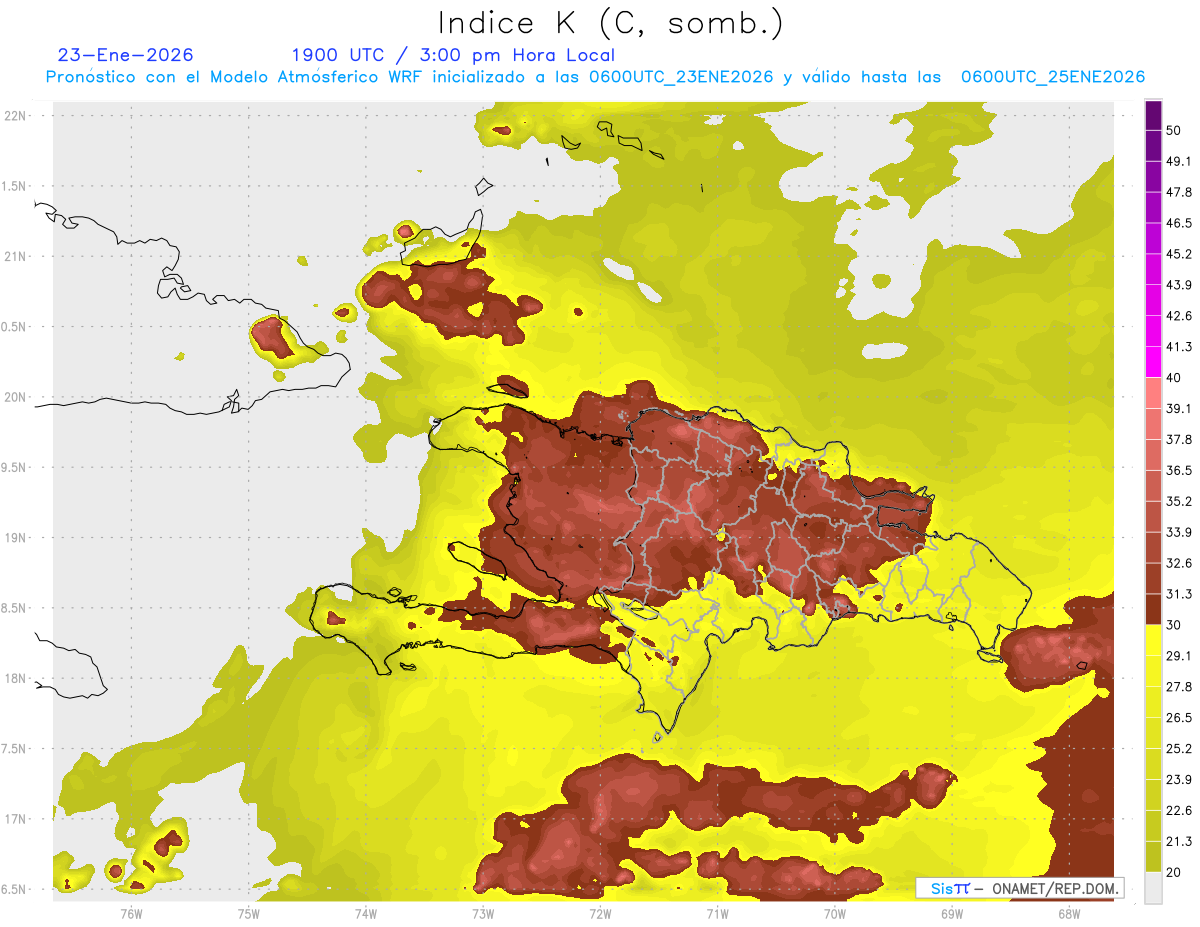Click the 69W longitude axis label
The height and width of the screenshot is (927, 1200).
pyautogui.click(x=952, y=913)
